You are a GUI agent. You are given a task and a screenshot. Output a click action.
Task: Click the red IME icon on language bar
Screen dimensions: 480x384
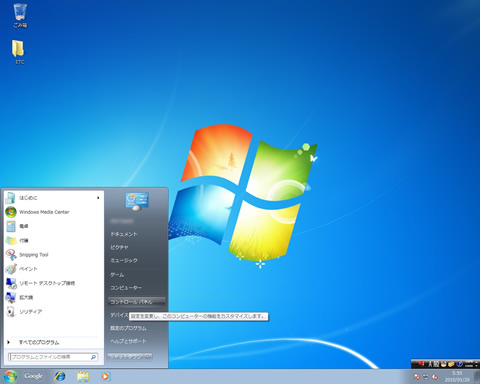(x=421, y=363)
